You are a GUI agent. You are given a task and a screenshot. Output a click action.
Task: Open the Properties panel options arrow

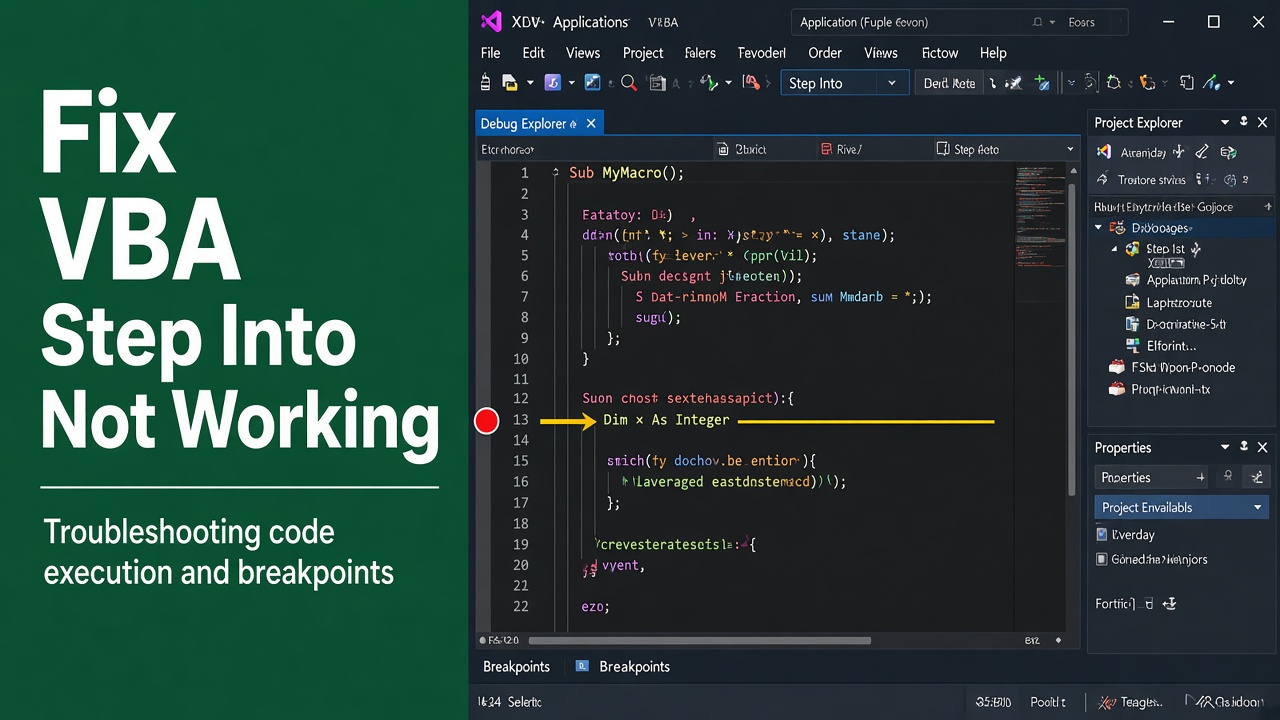(x=1225, y=447)
